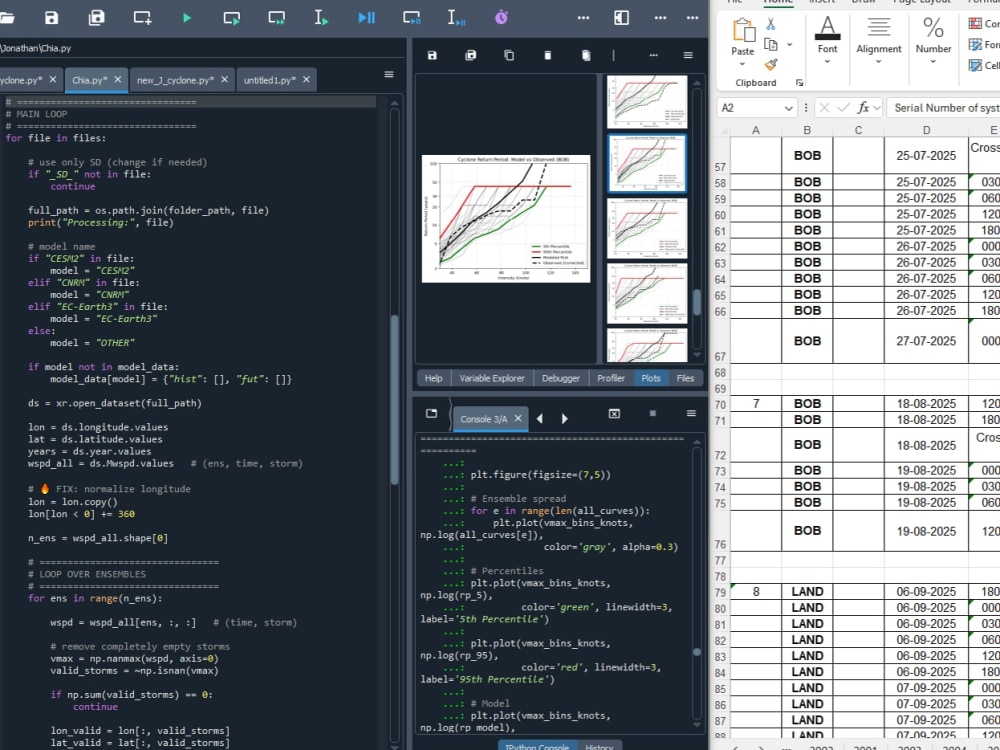This screenshot has width=1000, height=750.
Task: Click the purple profiler stopwatch icon
Action: (501, 18)
